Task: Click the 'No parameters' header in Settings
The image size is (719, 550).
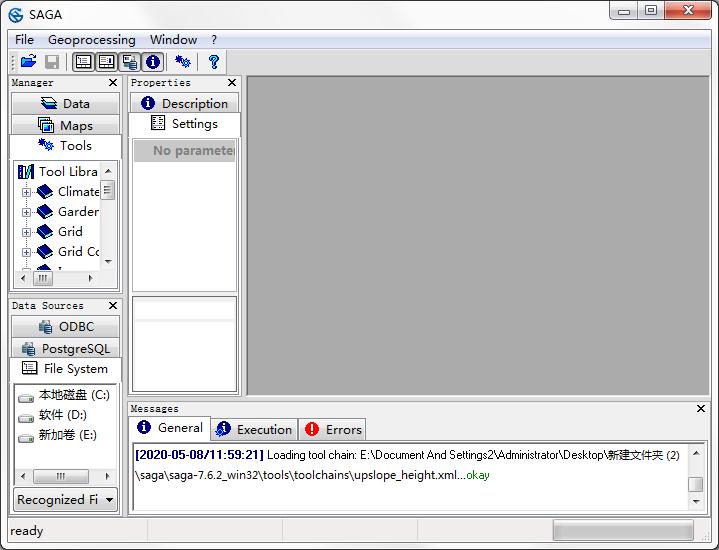Action: click(x=184, y=151)
